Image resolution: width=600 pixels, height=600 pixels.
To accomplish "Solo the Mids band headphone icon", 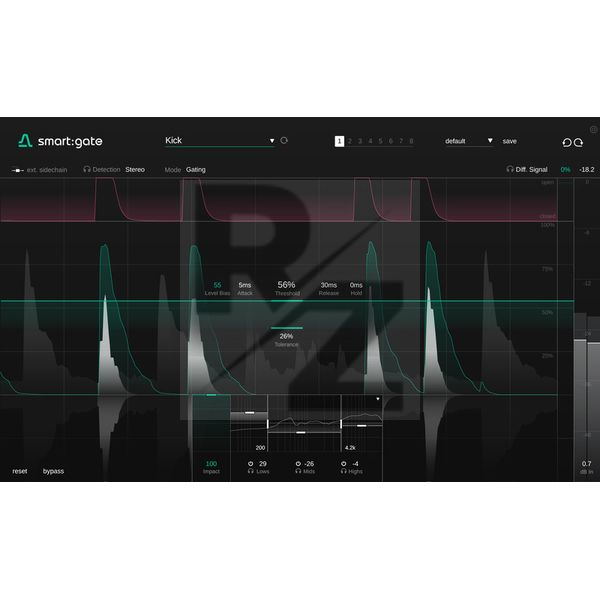I will 298,471.
